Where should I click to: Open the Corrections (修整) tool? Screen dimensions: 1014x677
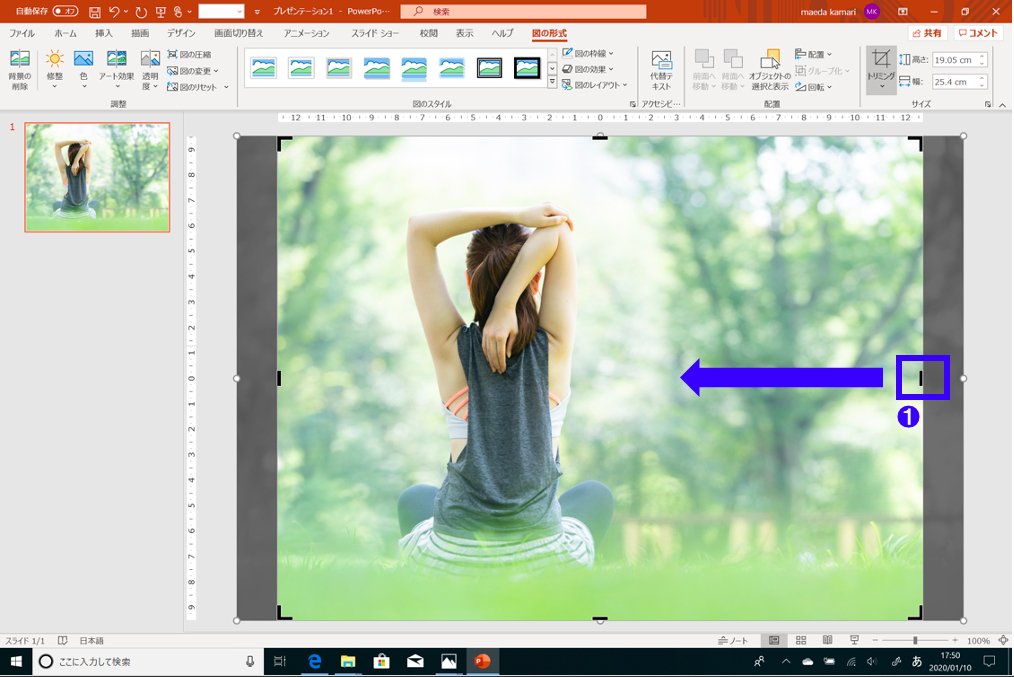point(54,69)
